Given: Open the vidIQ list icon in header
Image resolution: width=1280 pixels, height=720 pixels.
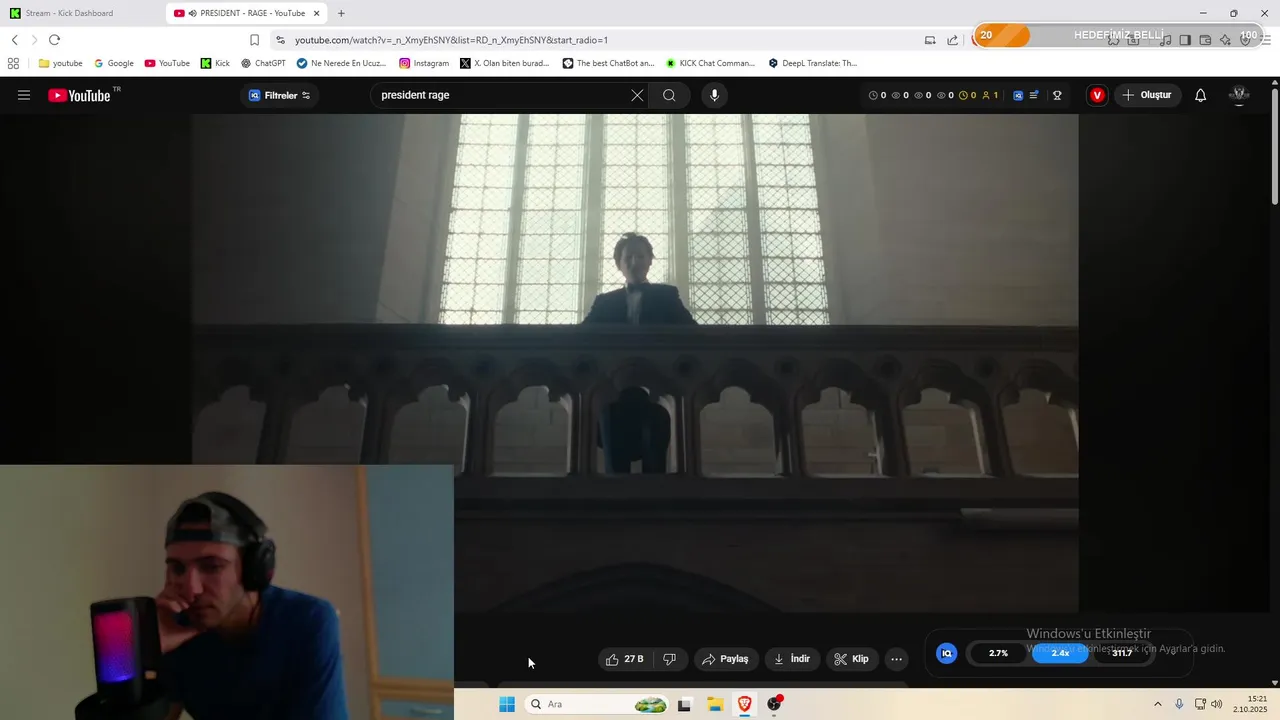Looking at the screenshot, I should coord(1034,95).
